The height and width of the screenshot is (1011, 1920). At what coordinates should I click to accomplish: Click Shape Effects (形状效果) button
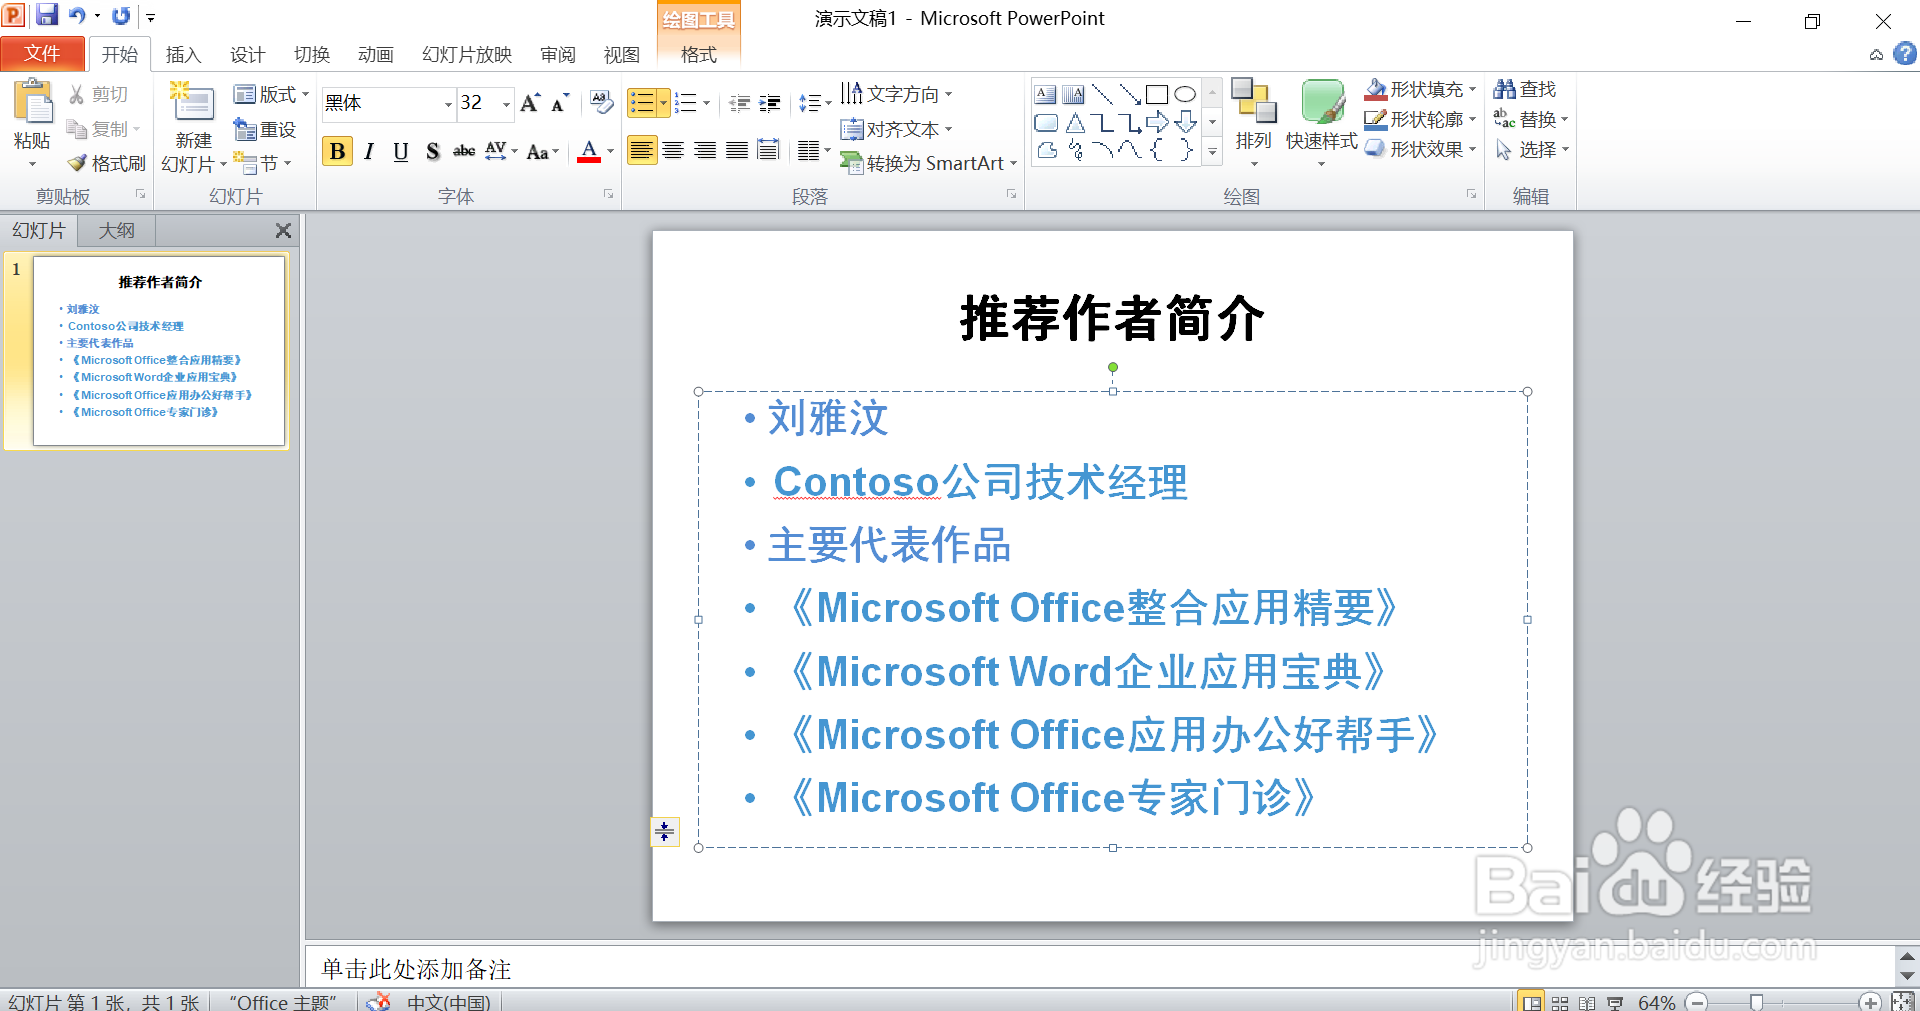(x=1420, y=149)
